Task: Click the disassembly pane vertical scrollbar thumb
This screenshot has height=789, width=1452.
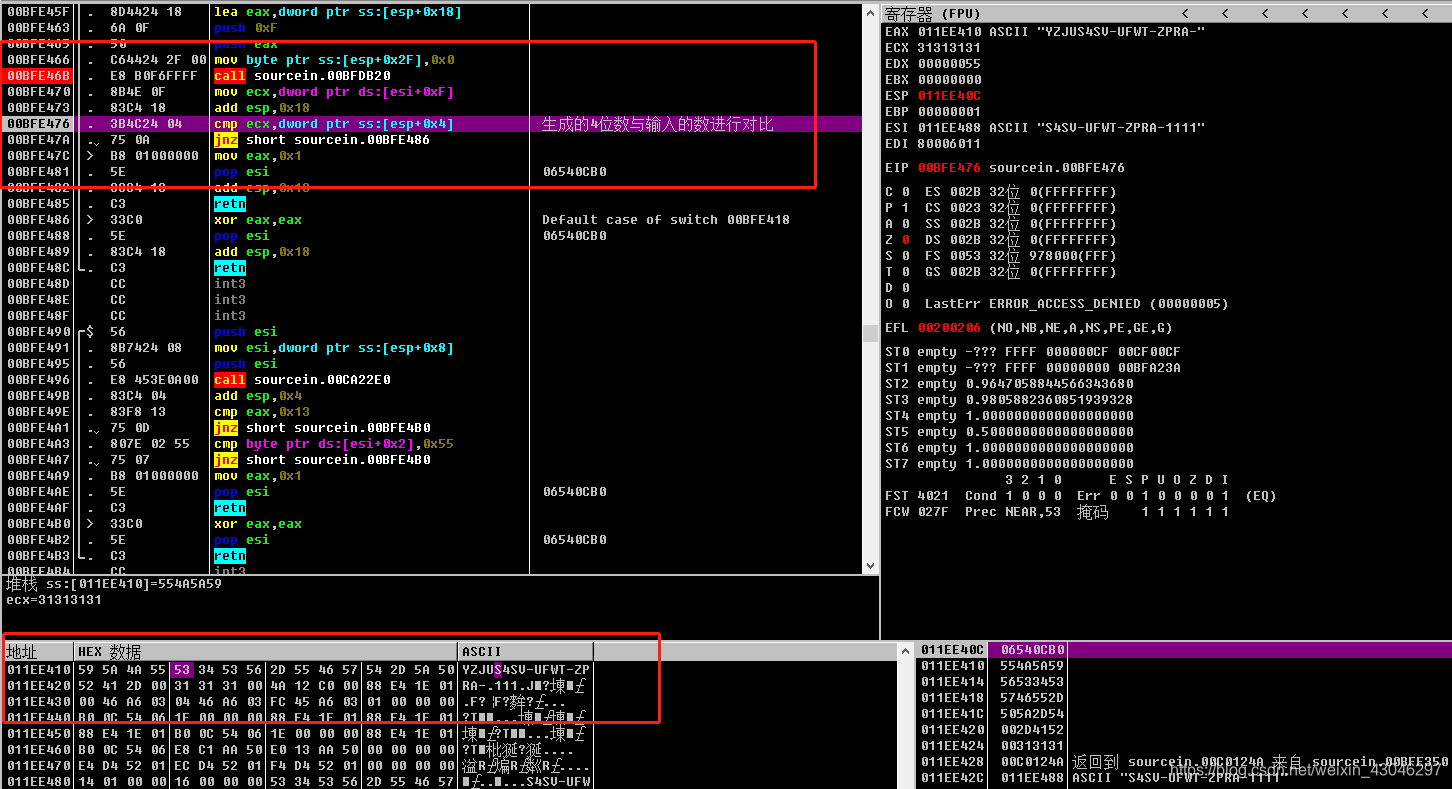Action: tap(870, 333)
